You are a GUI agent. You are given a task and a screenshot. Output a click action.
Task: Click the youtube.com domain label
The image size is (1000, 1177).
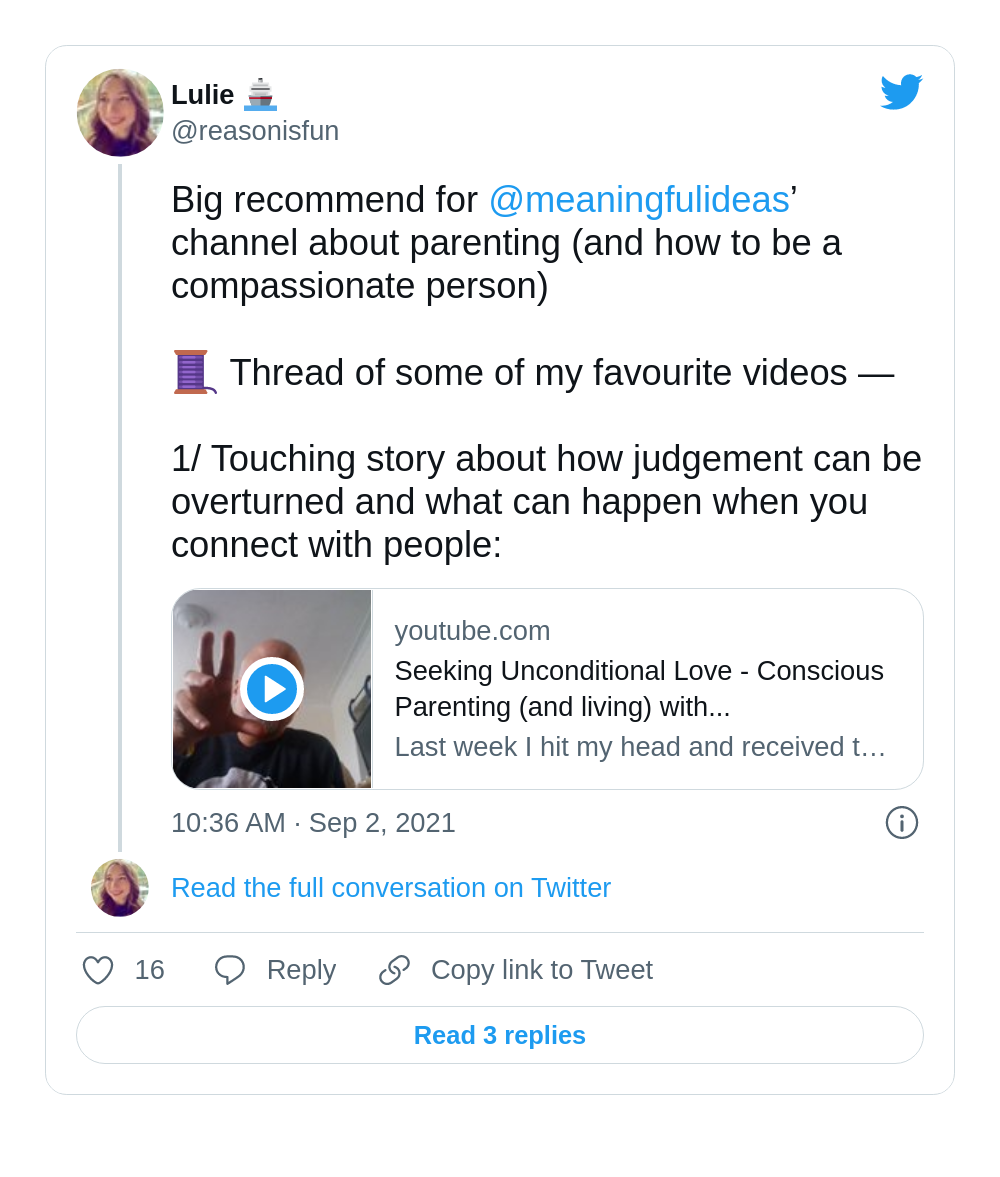472,631
